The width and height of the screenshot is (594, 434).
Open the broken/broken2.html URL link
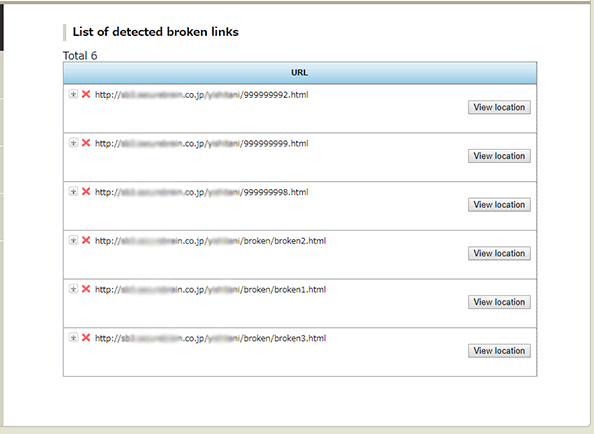210,241
